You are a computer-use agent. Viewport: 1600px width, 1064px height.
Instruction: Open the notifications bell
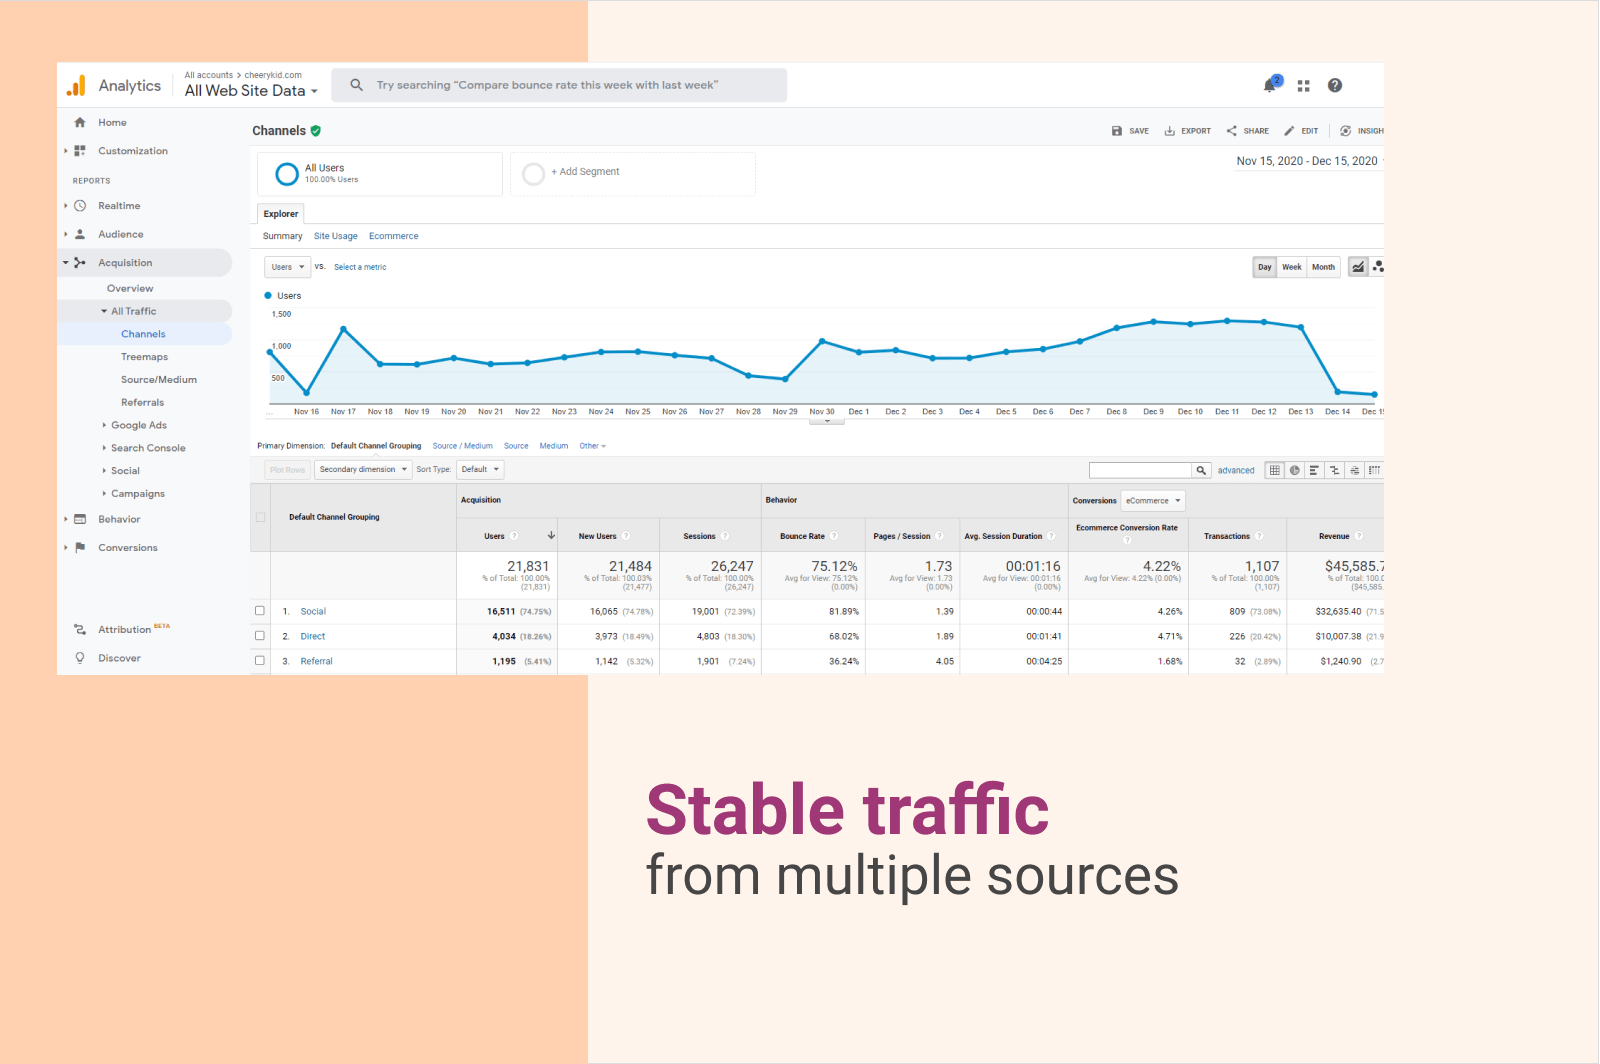point(1270,86)
